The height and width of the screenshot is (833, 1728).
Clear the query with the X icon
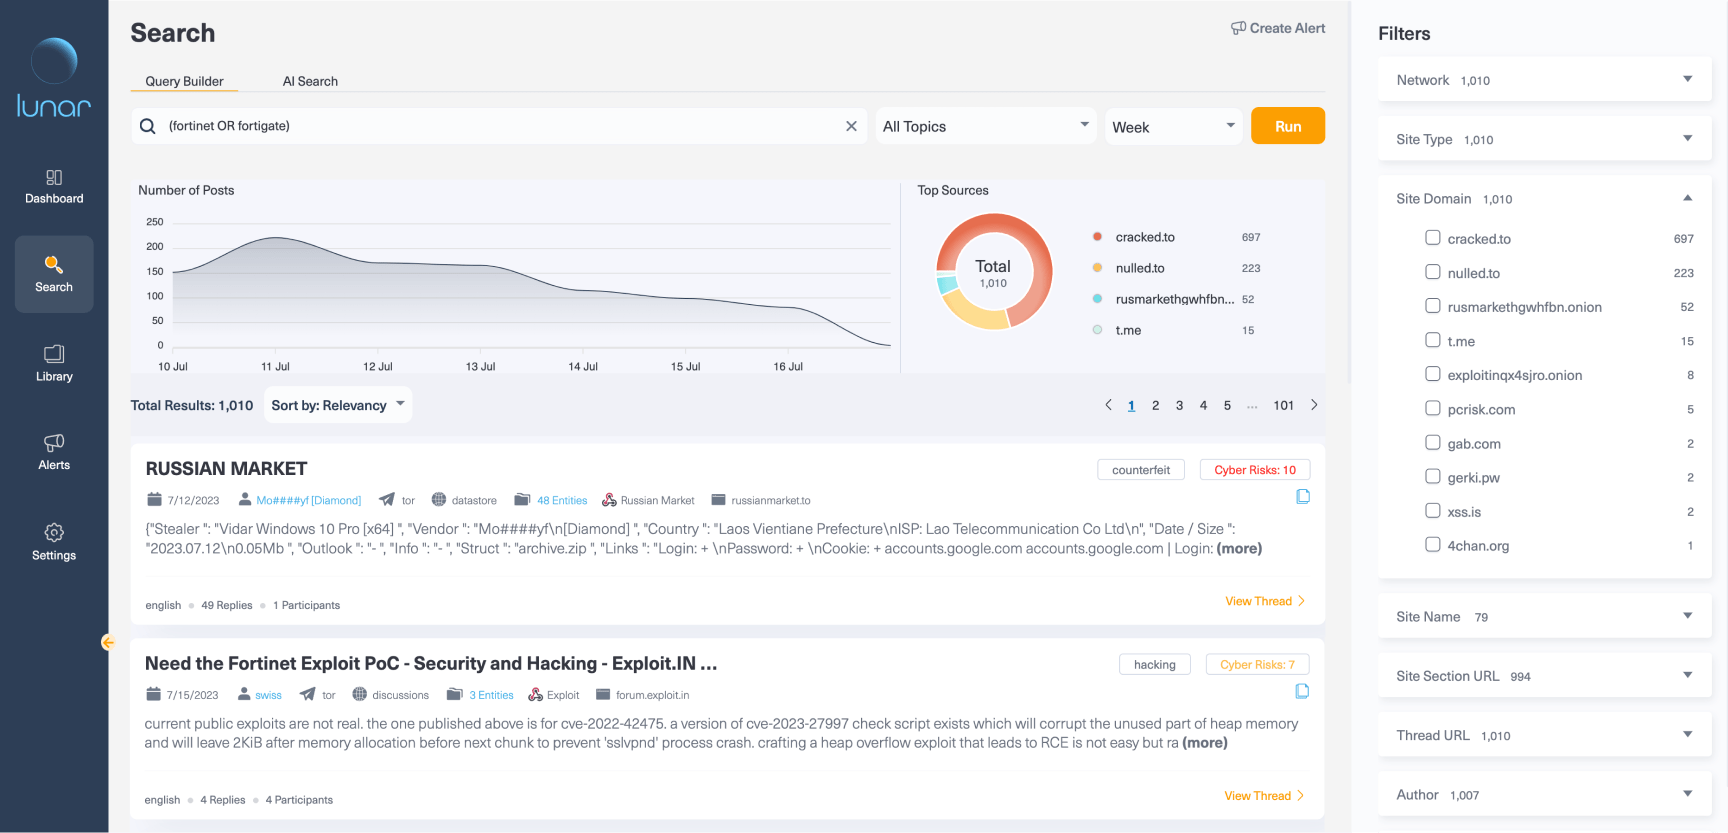(851, 126)
